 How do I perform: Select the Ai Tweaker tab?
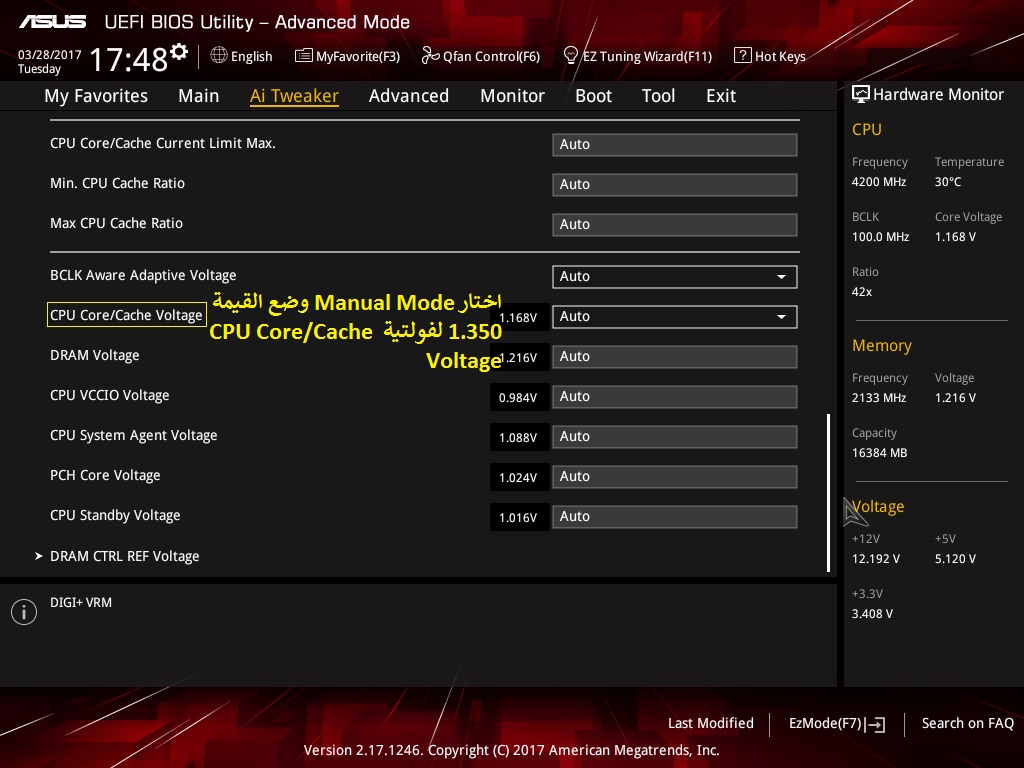click(294, 96)
